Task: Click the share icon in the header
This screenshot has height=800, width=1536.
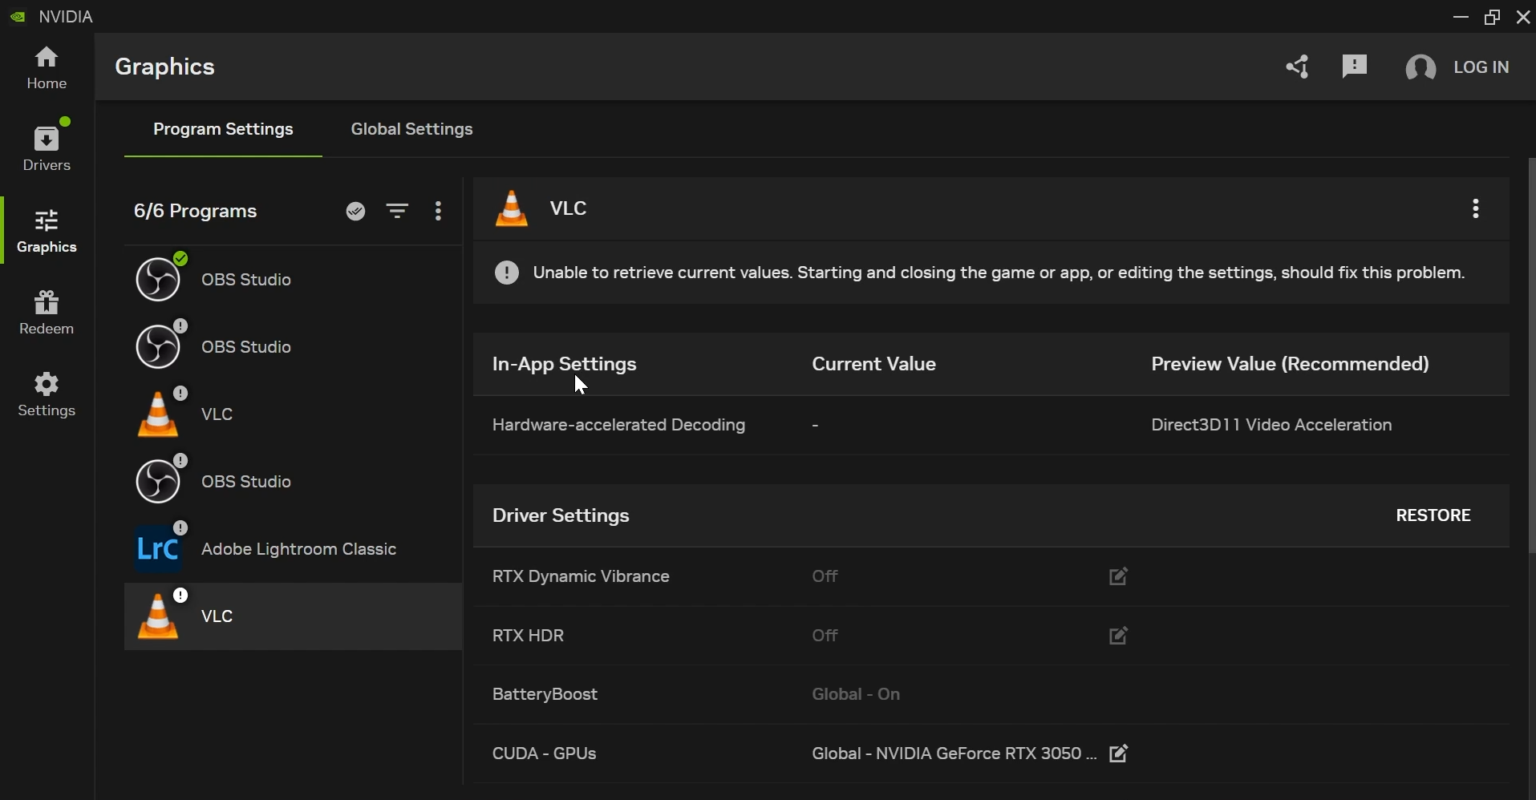Action: 1297,66
